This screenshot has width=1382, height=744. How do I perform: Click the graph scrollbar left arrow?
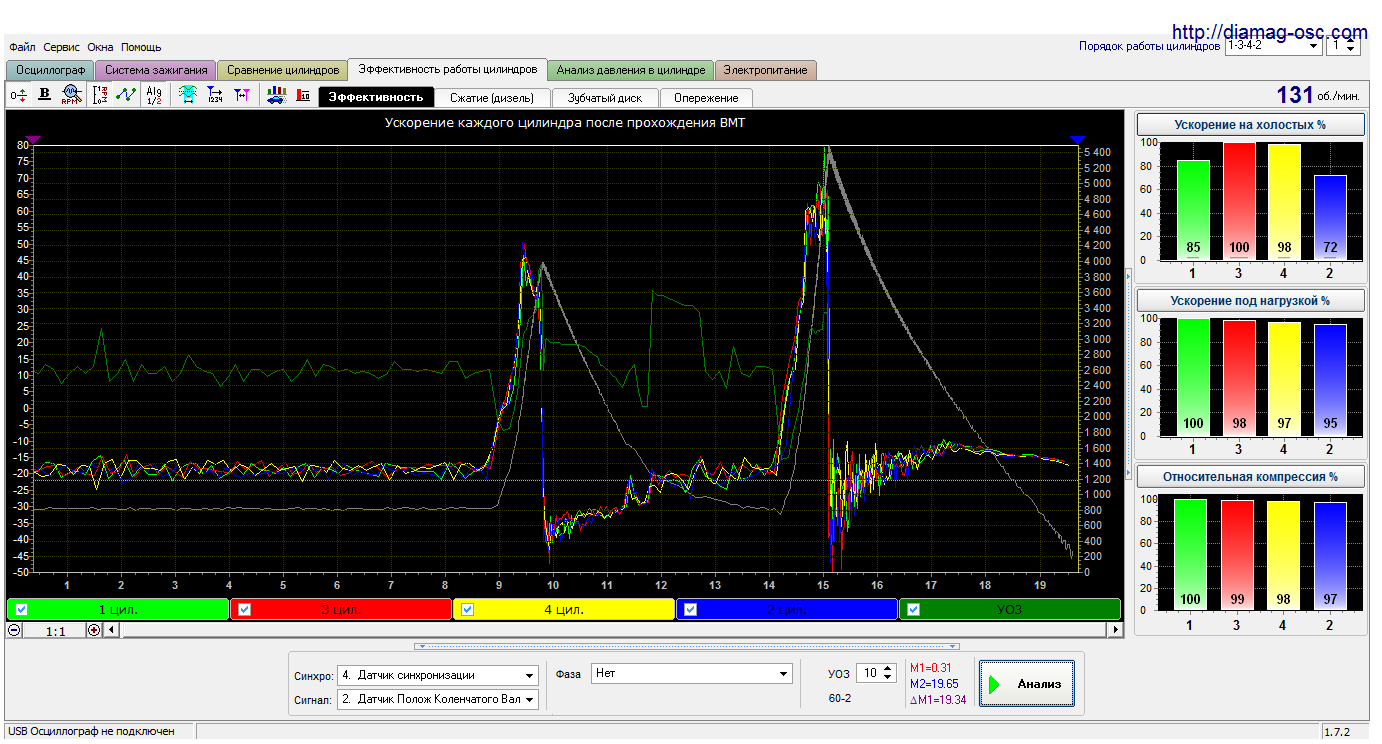tap(111, 630)
